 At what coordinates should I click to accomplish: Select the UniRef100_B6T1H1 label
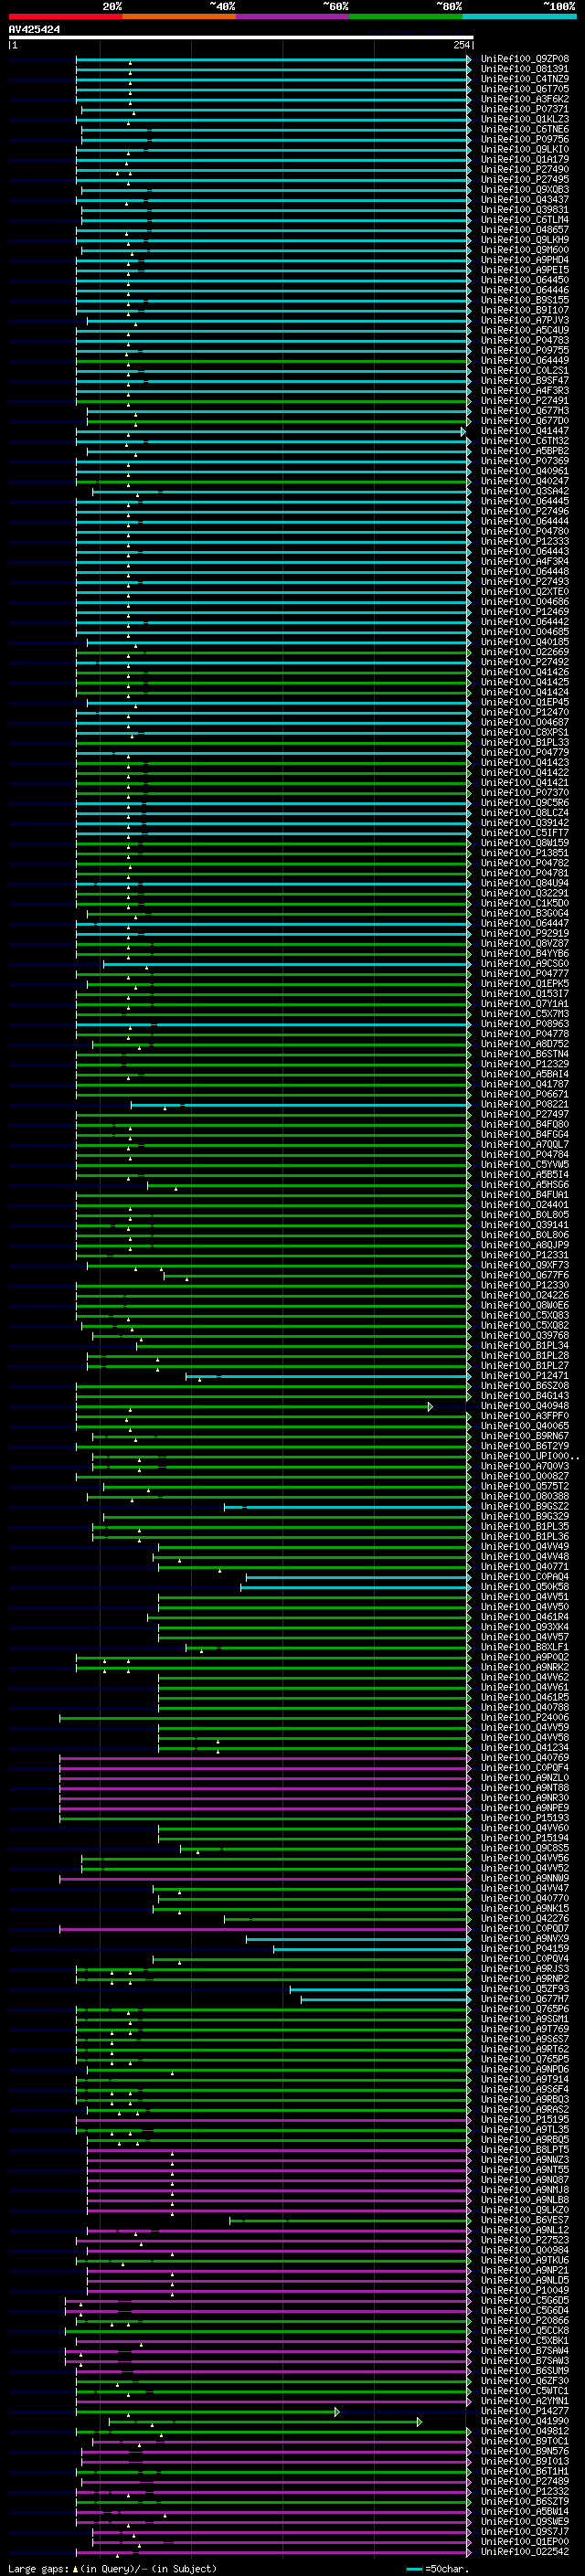525,2471
